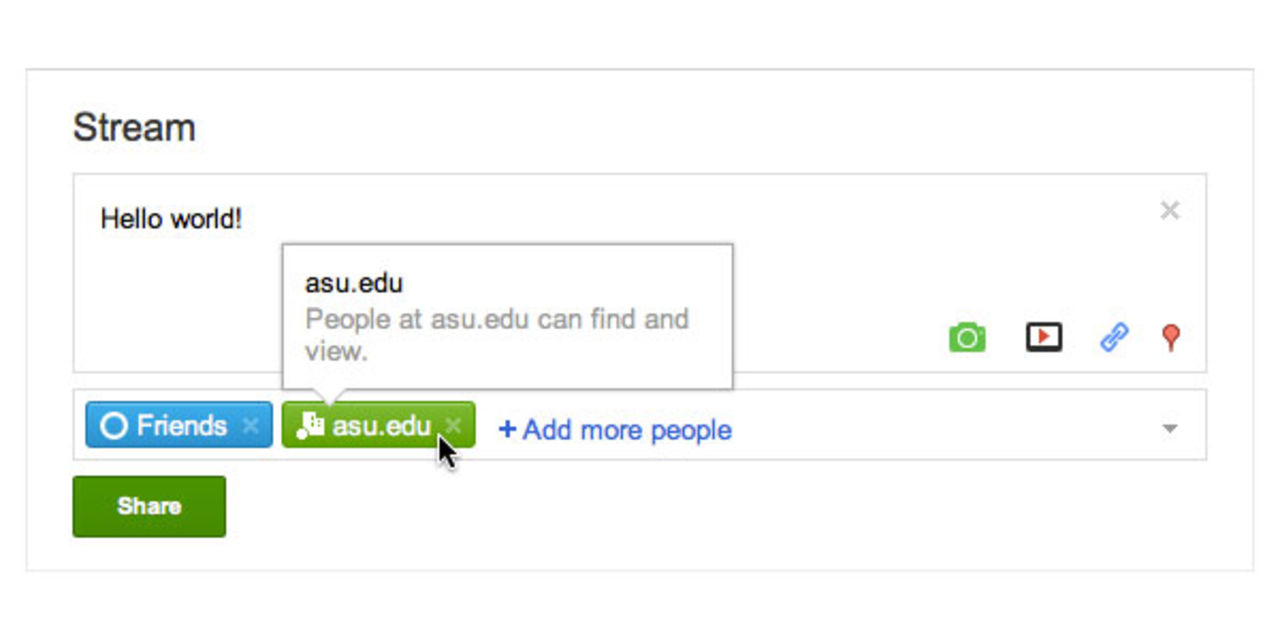Dismiss the post box with the X icon
The height and width of the screenshot is (640, 1280).
(x=1169, y=210)
